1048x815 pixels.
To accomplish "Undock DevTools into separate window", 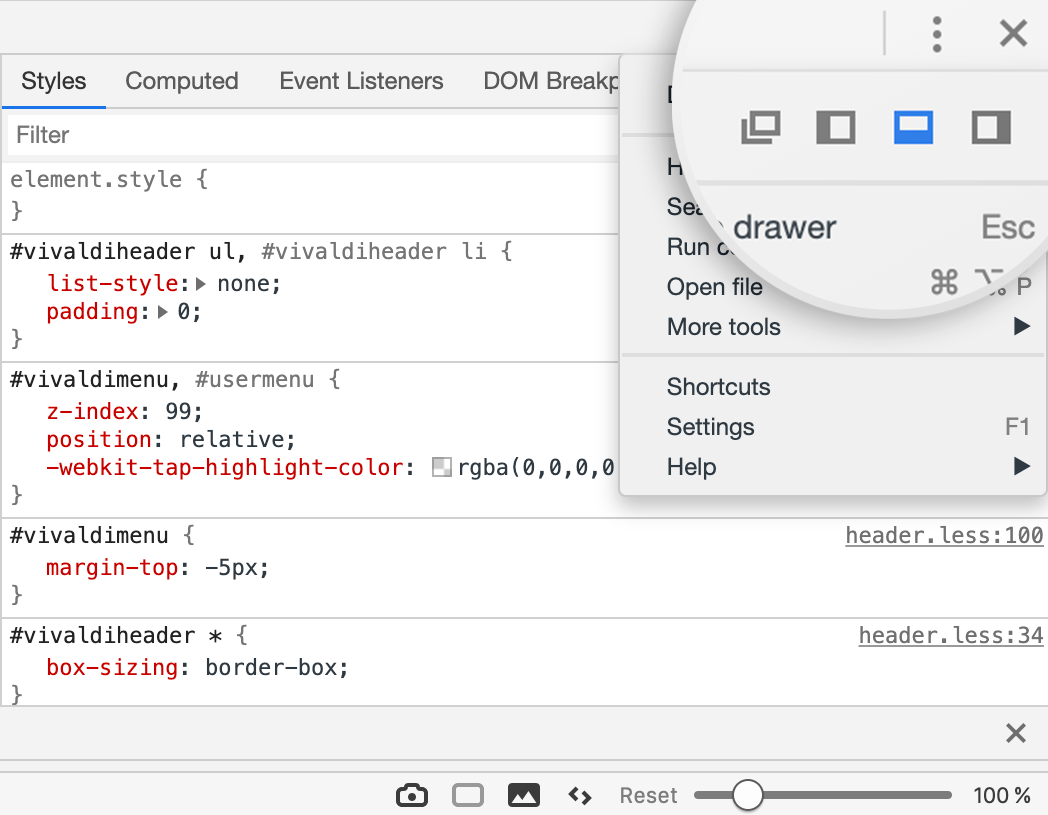I will tap(761, 127).
